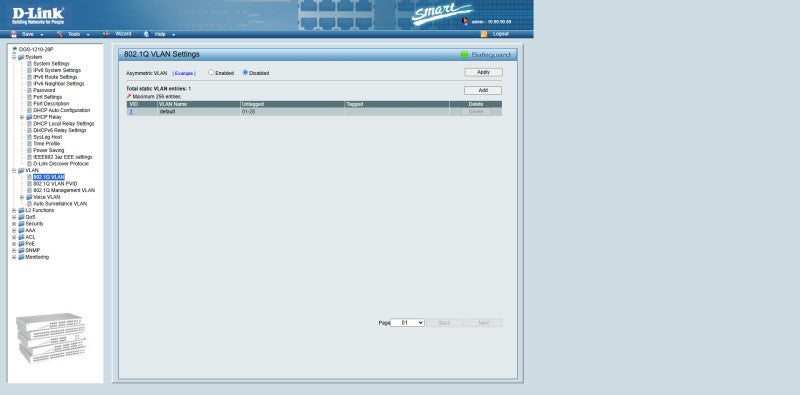Expand the SNMP folder
Viewport: 800px width, 395px height.
[14, 251]
